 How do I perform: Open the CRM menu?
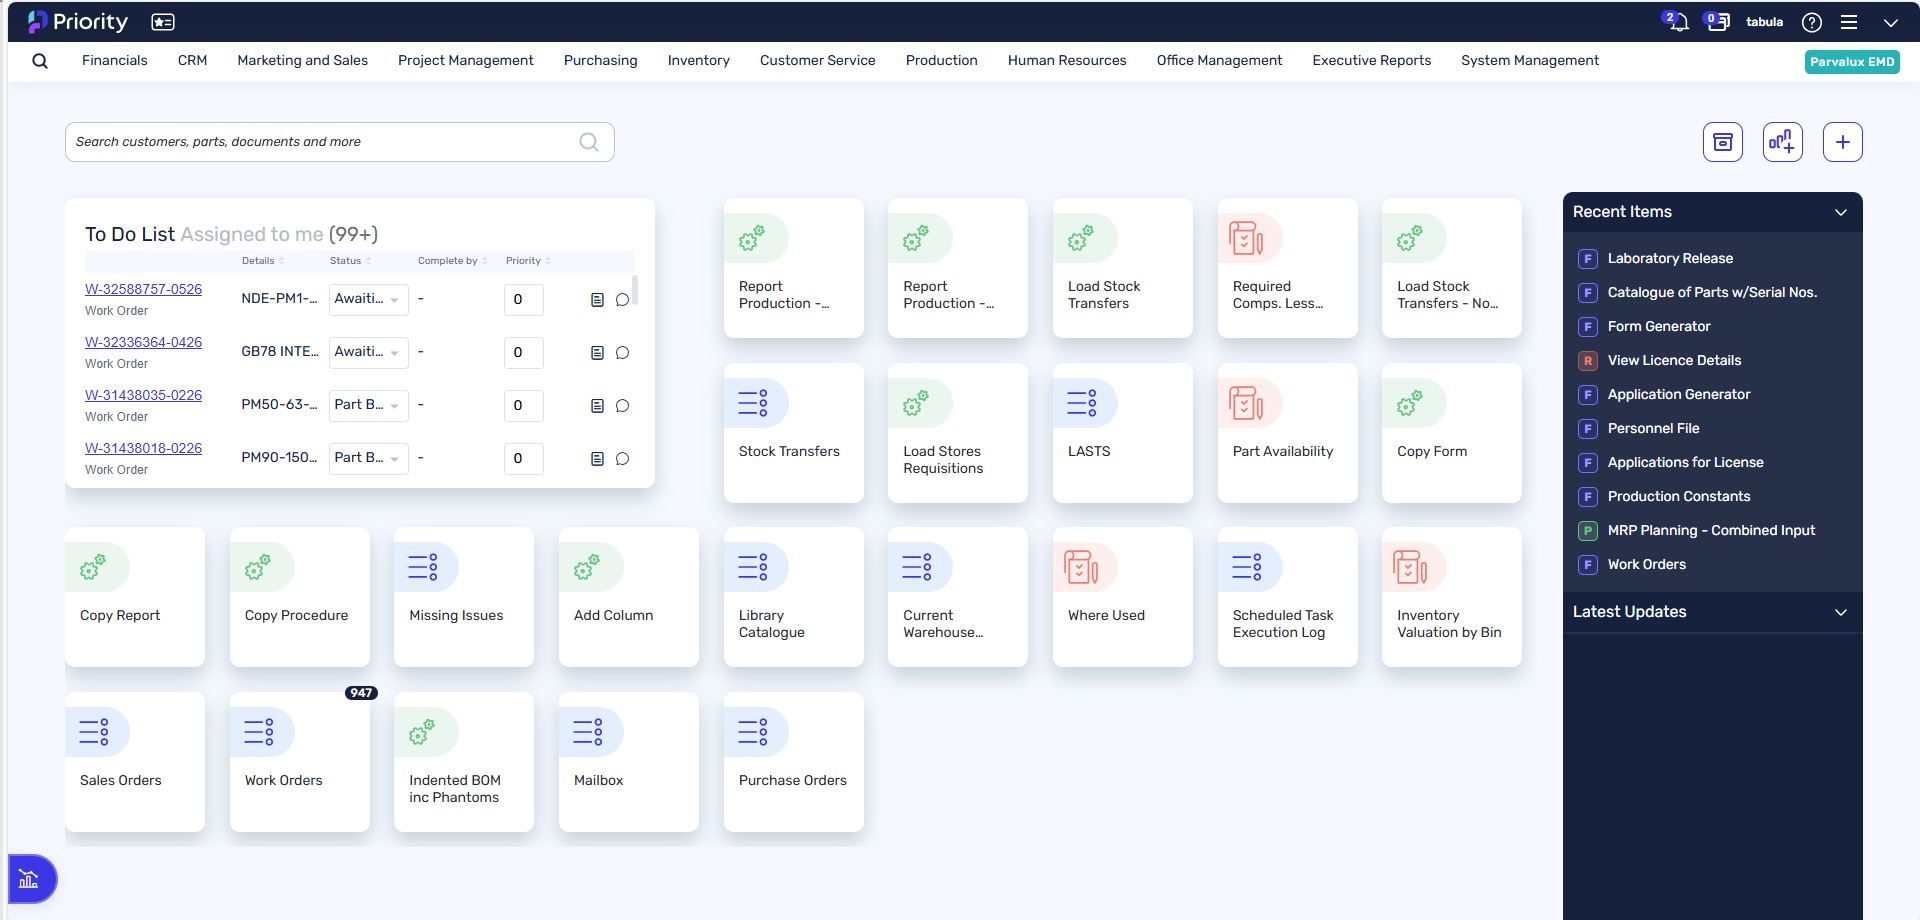pos(193,61)
